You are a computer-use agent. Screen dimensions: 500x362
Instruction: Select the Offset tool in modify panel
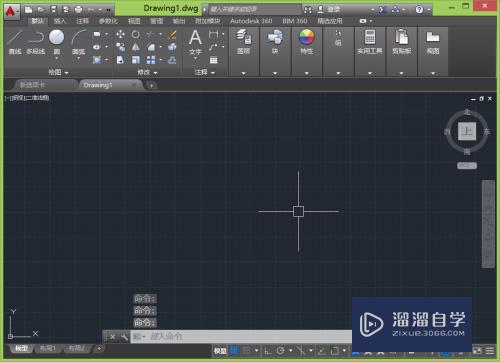[x=172, y=60]
